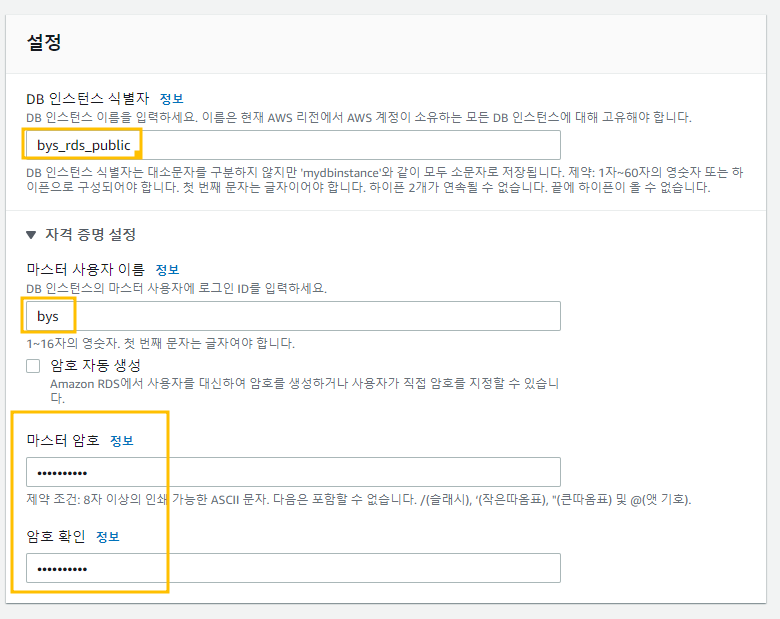Open 정보 link next to 암호 확인
Viewport: 780px width, 619px height.
click(x=107, y=536)
